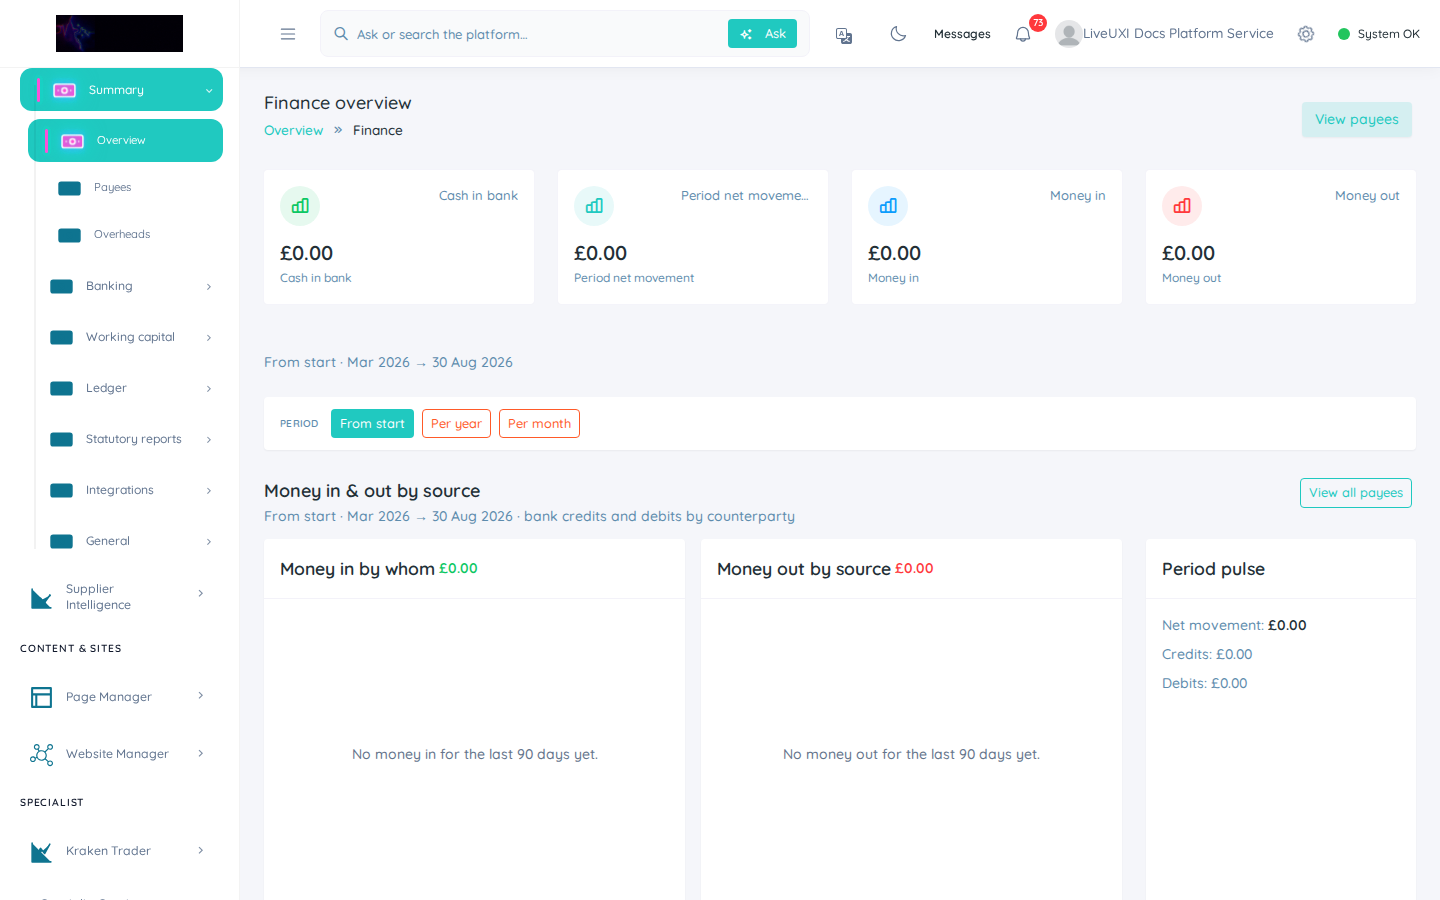1440x900 pixels.
Task: Expand the Banking sidebar menu
Action: click(131, 286)
